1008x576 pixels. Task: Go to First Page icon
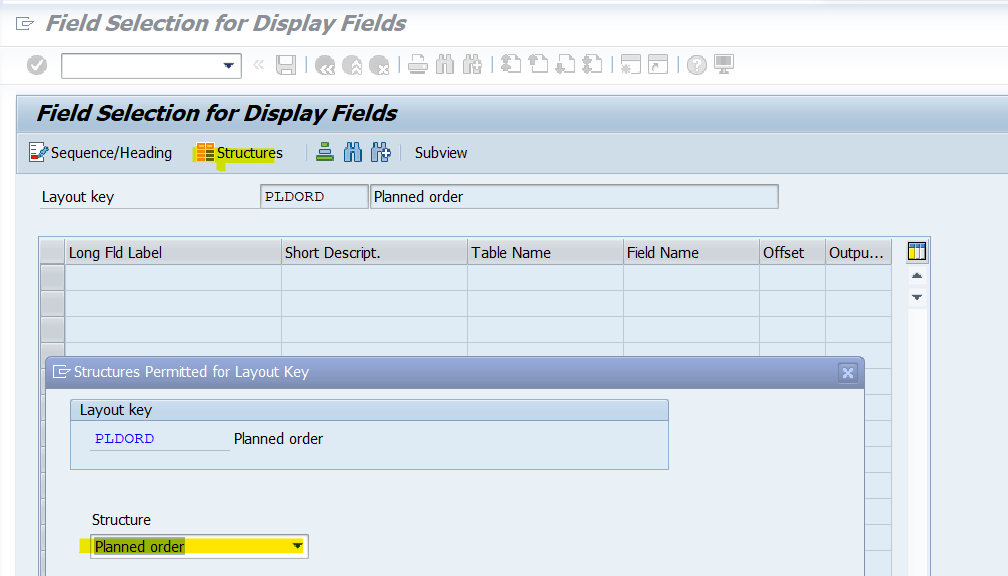(x=511, y=64)
